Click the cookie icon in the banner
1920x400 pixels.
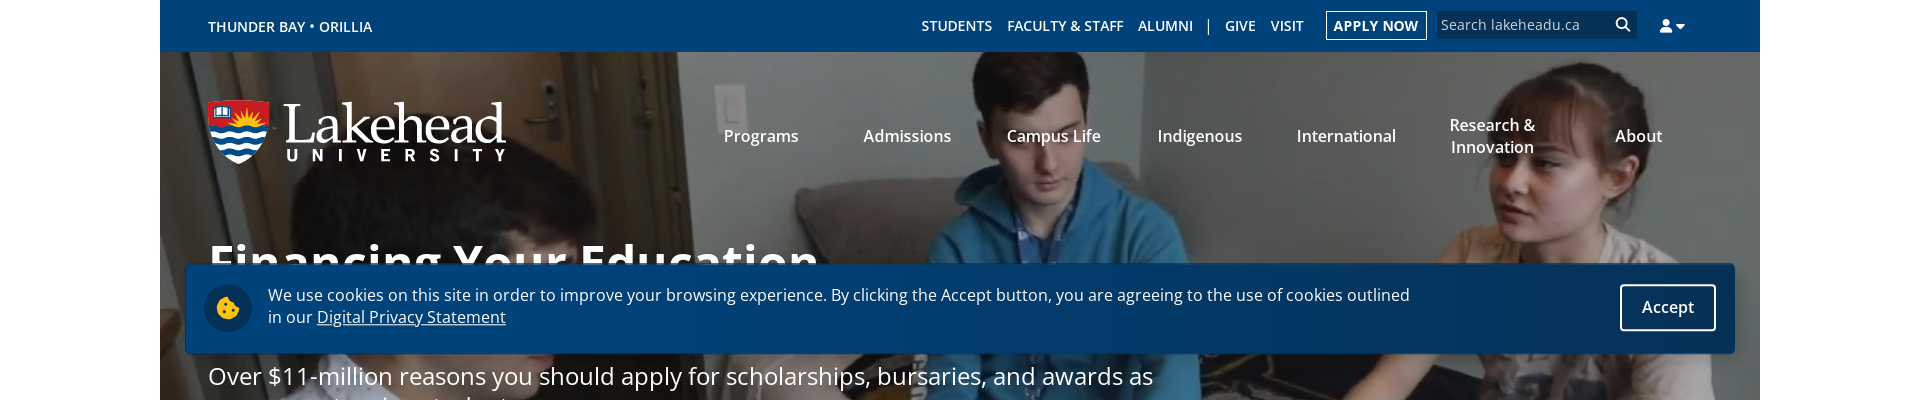click(228, 308)
